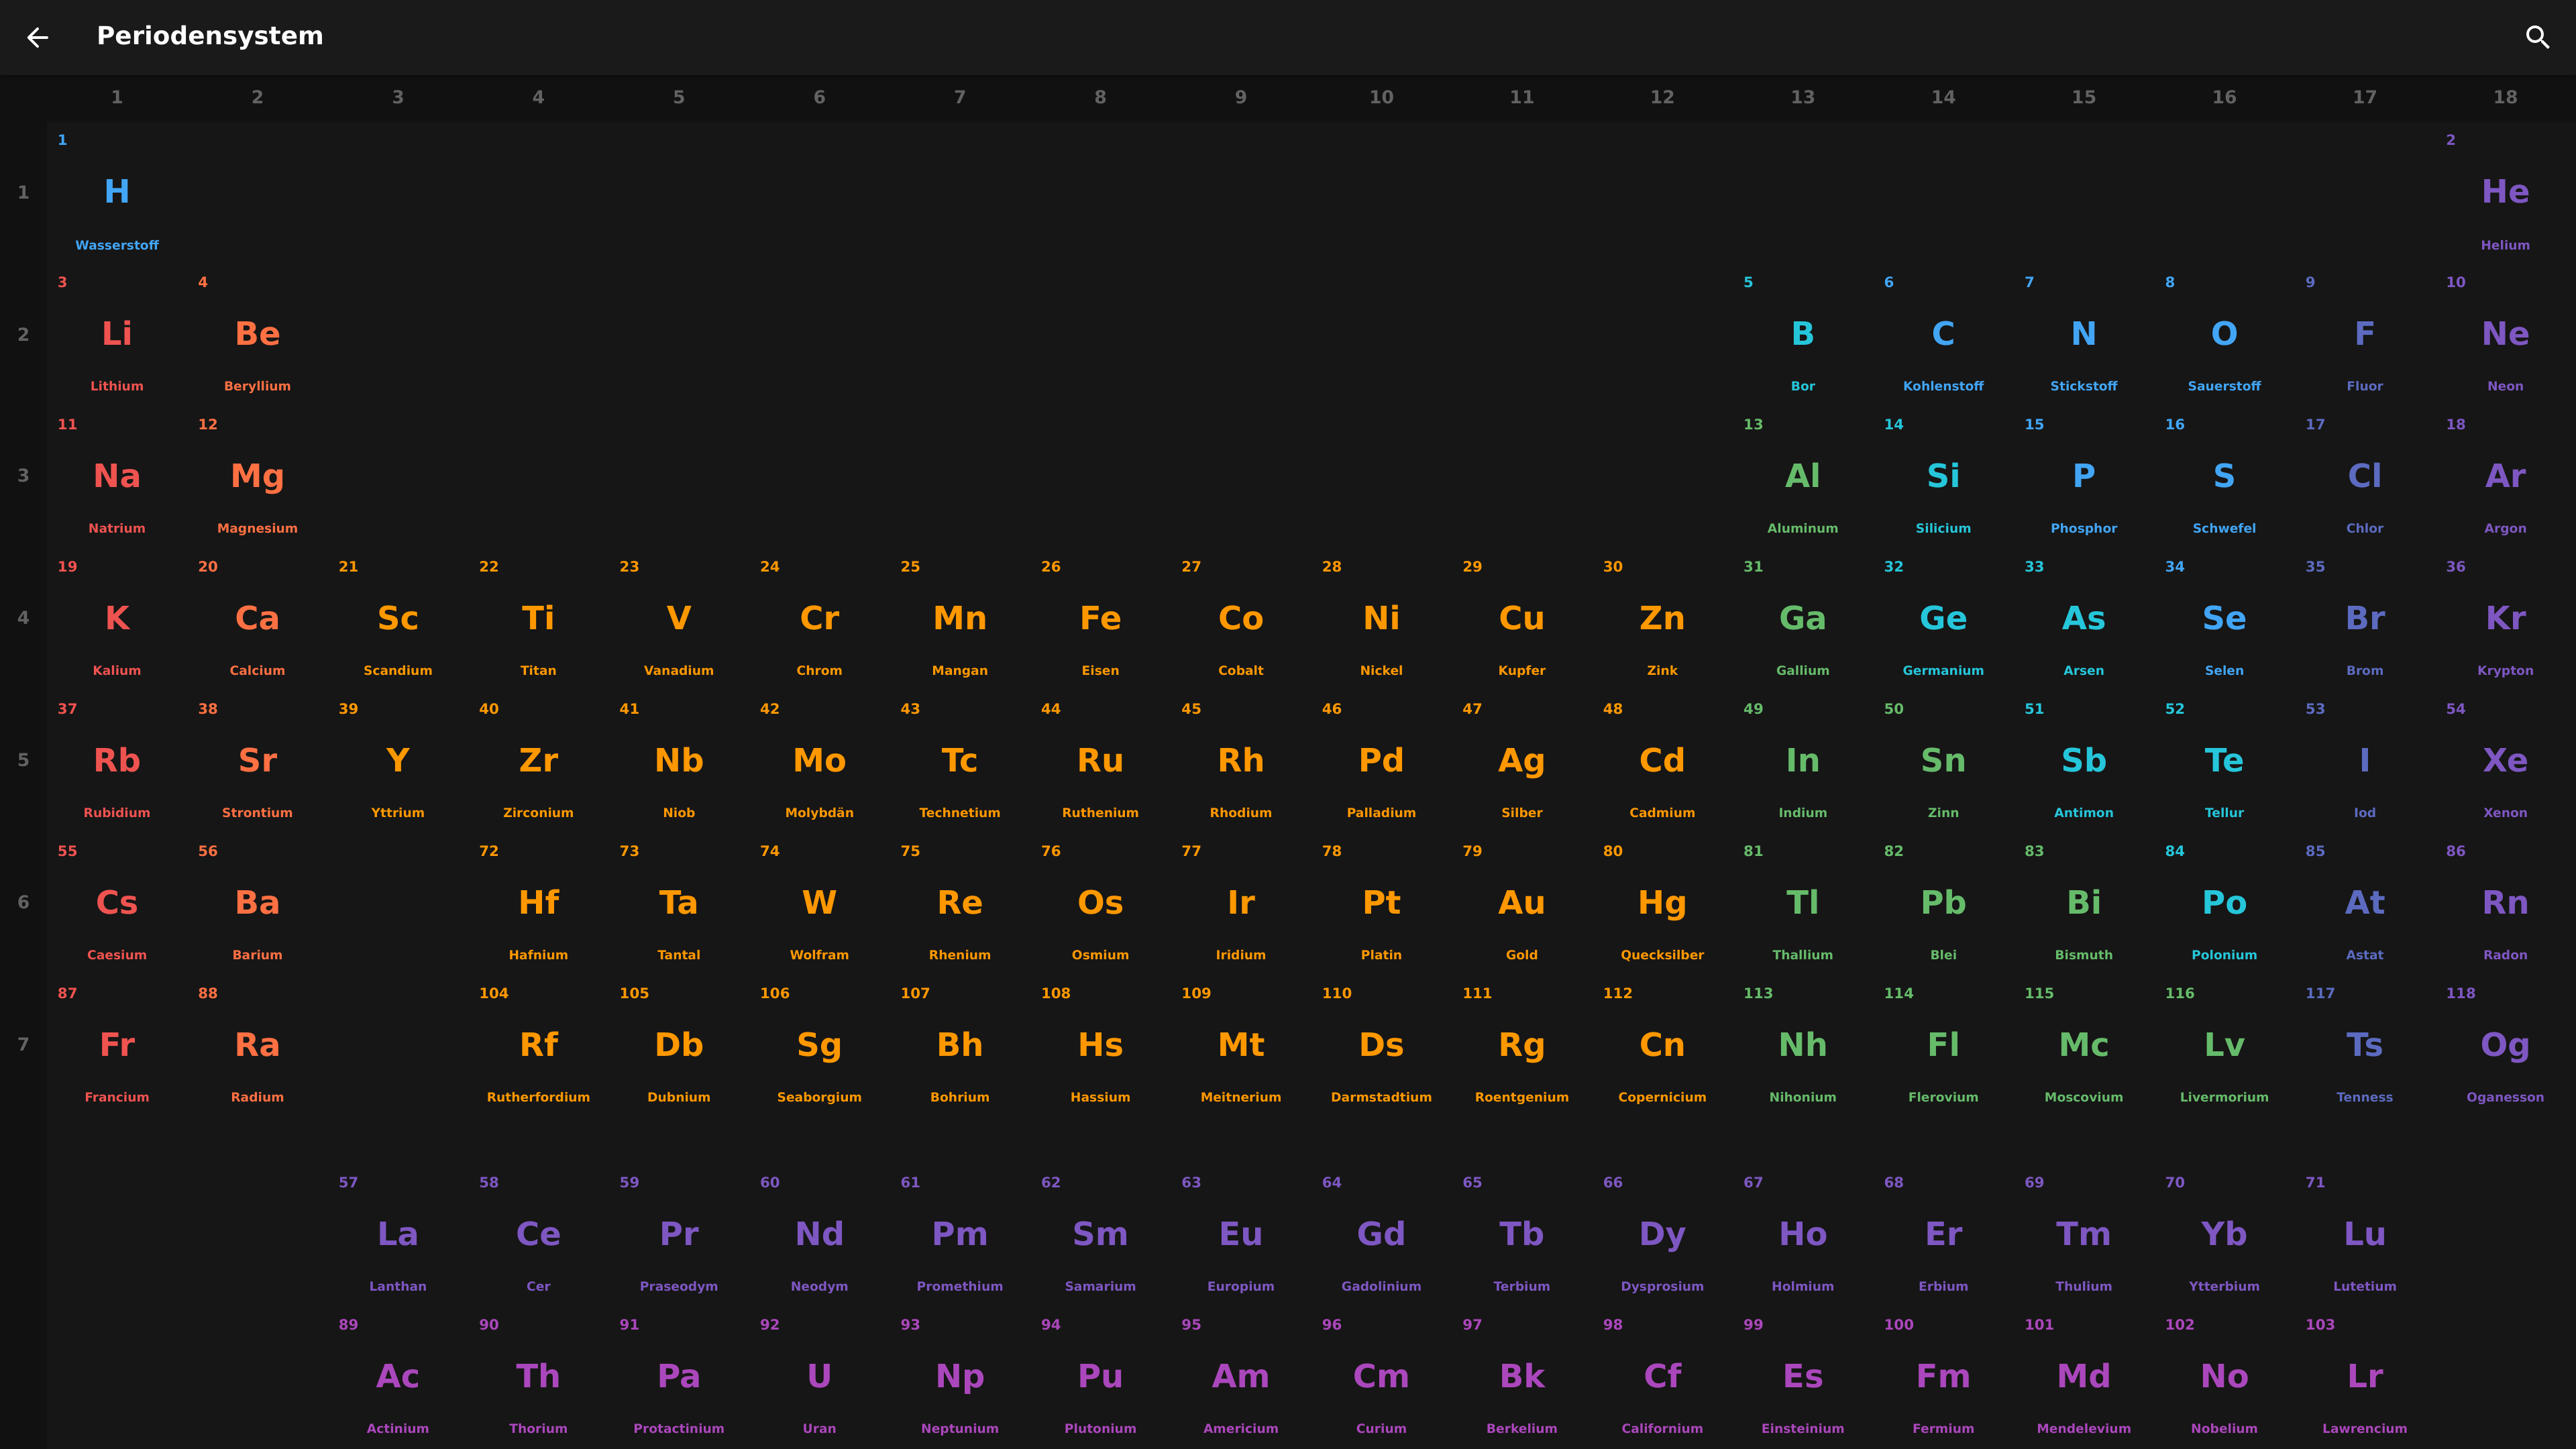Screen dimensions: 2576x1449
Task: Select the Helium (He) element
Action: [x=2505, y=192]
